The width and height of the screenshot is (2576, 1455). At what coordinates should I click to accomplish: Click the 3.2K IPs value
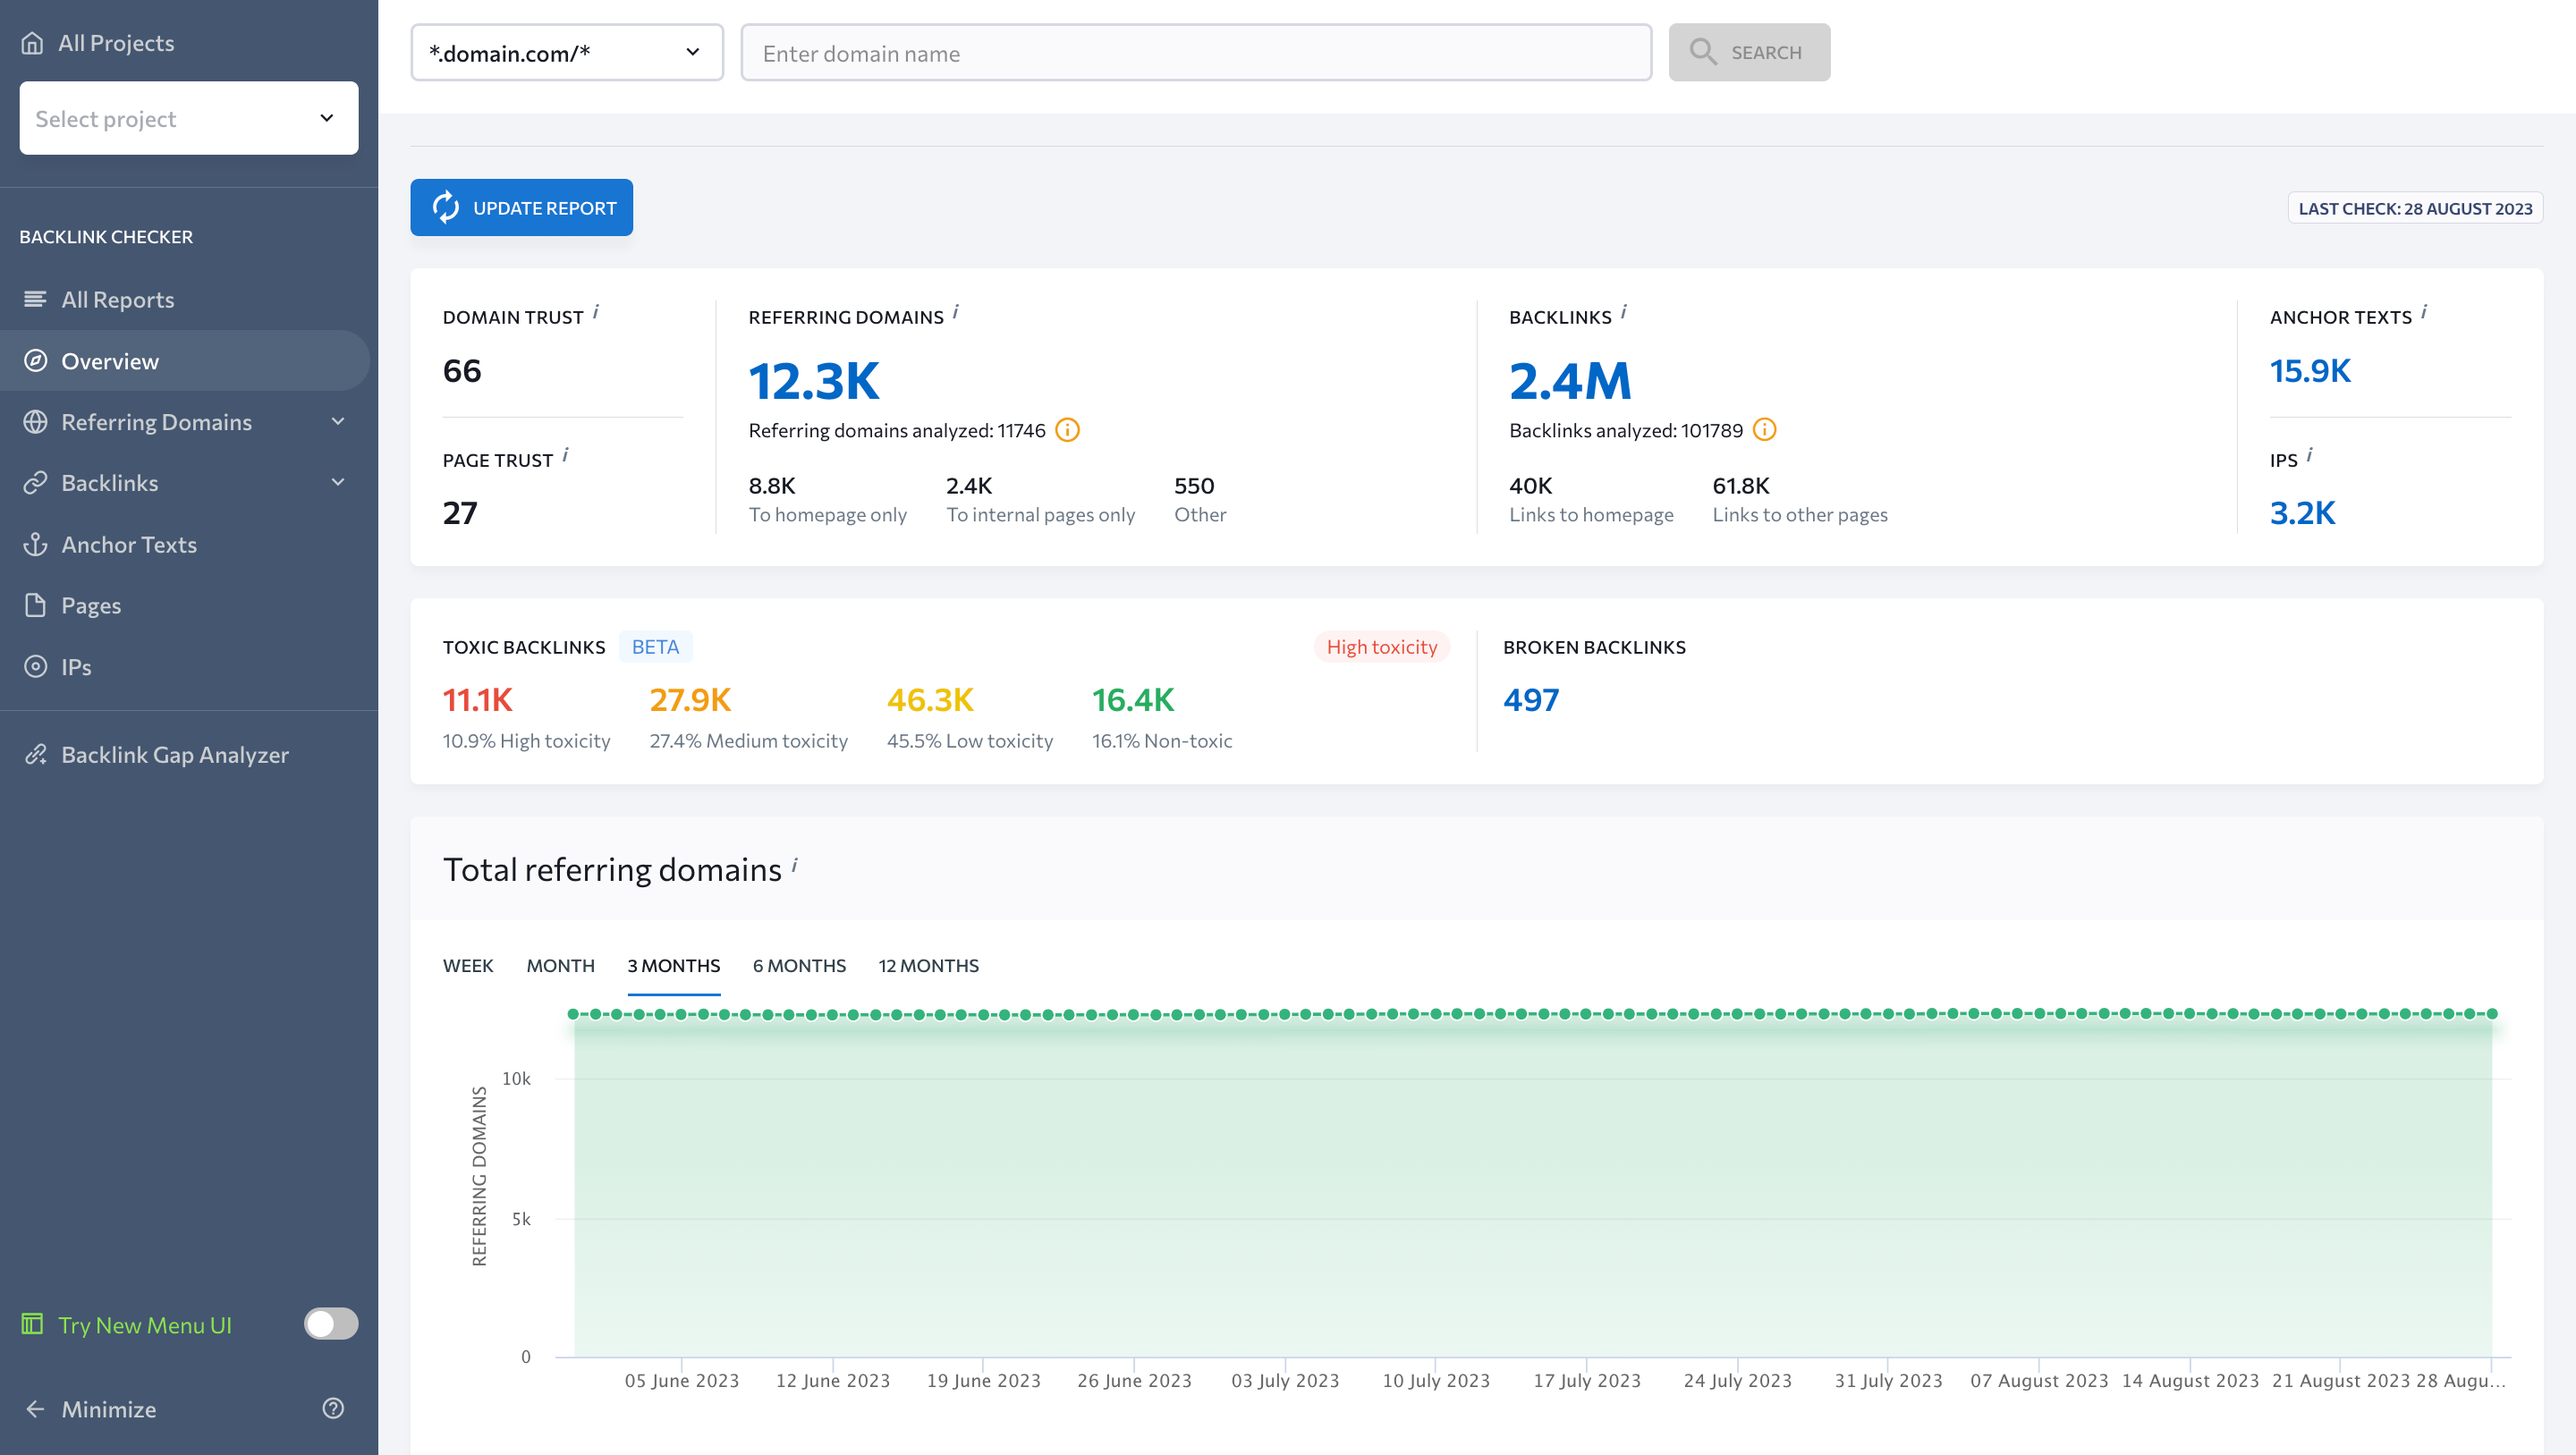(x=2303, y=513)
